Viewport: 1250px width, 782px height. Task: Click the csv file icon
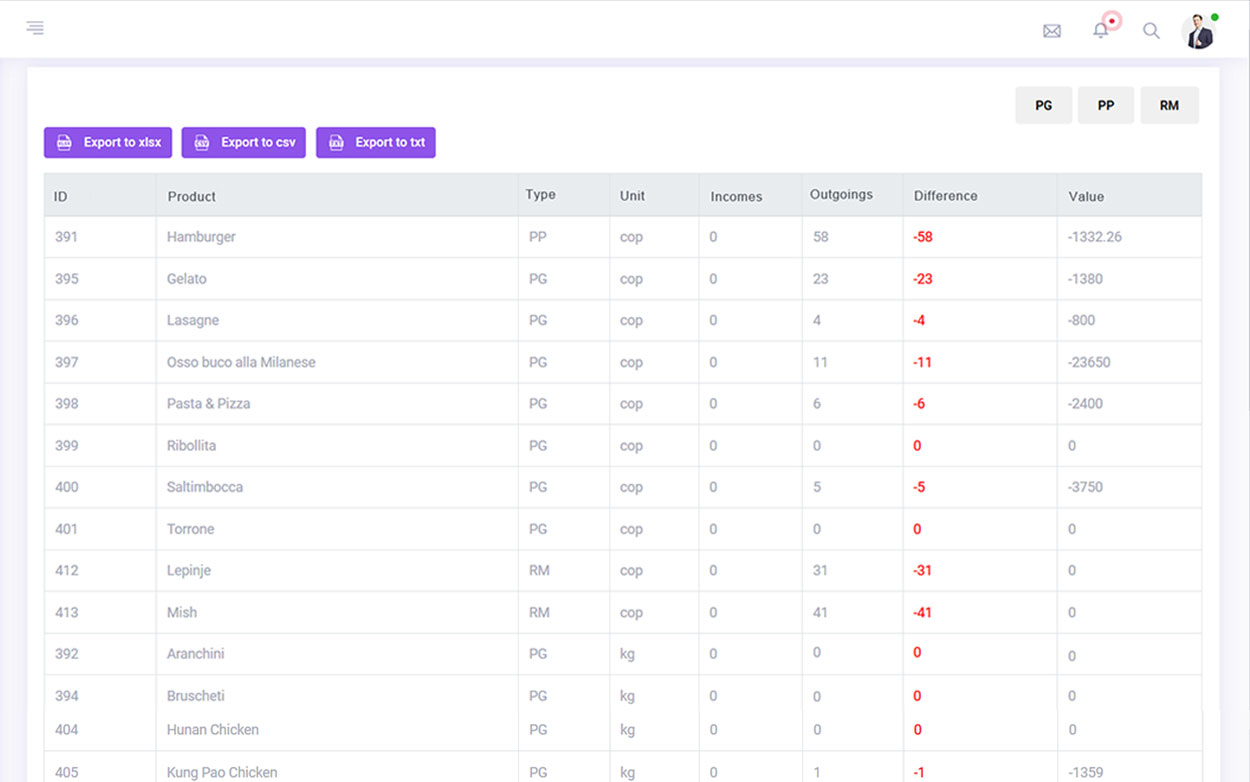click(x=202, y=143)
